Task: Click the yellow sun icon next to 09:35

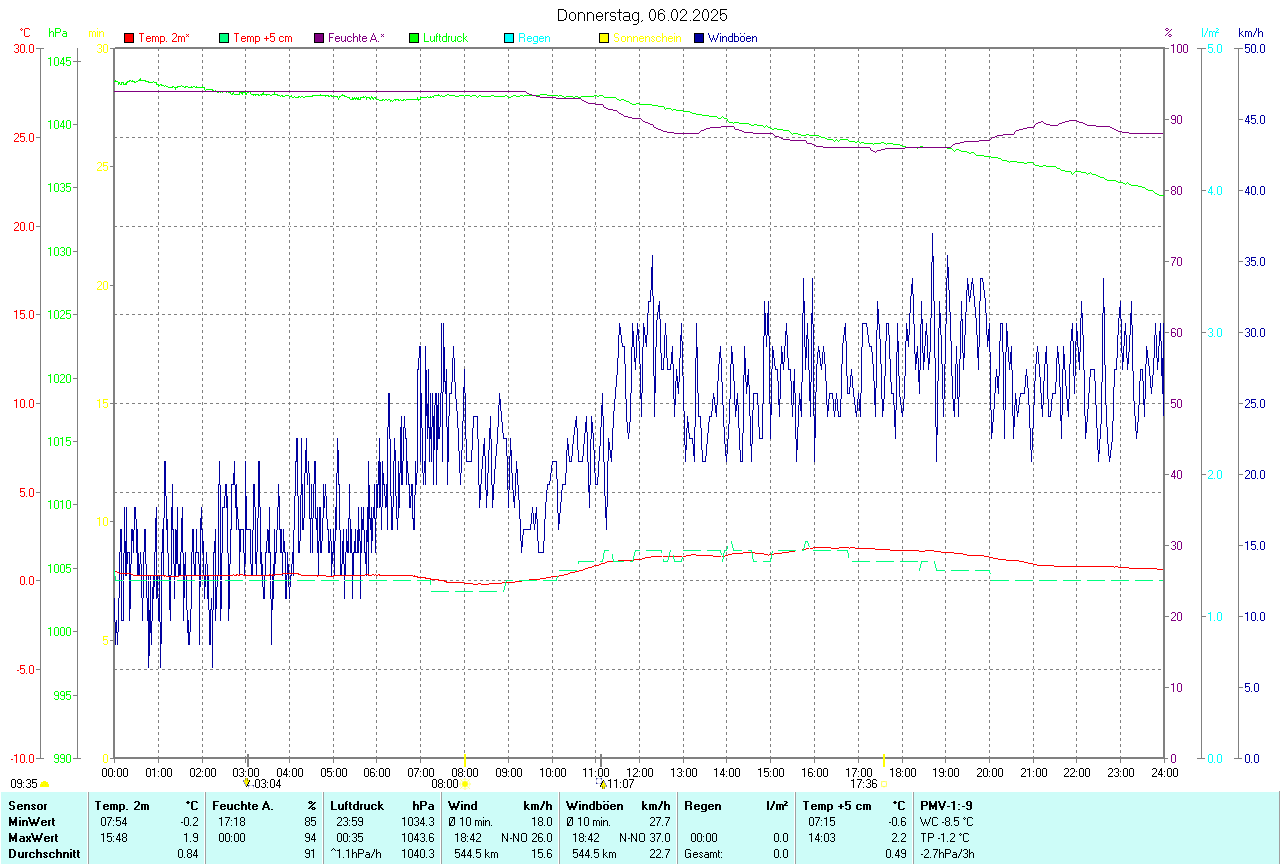Action: point(44,785)
